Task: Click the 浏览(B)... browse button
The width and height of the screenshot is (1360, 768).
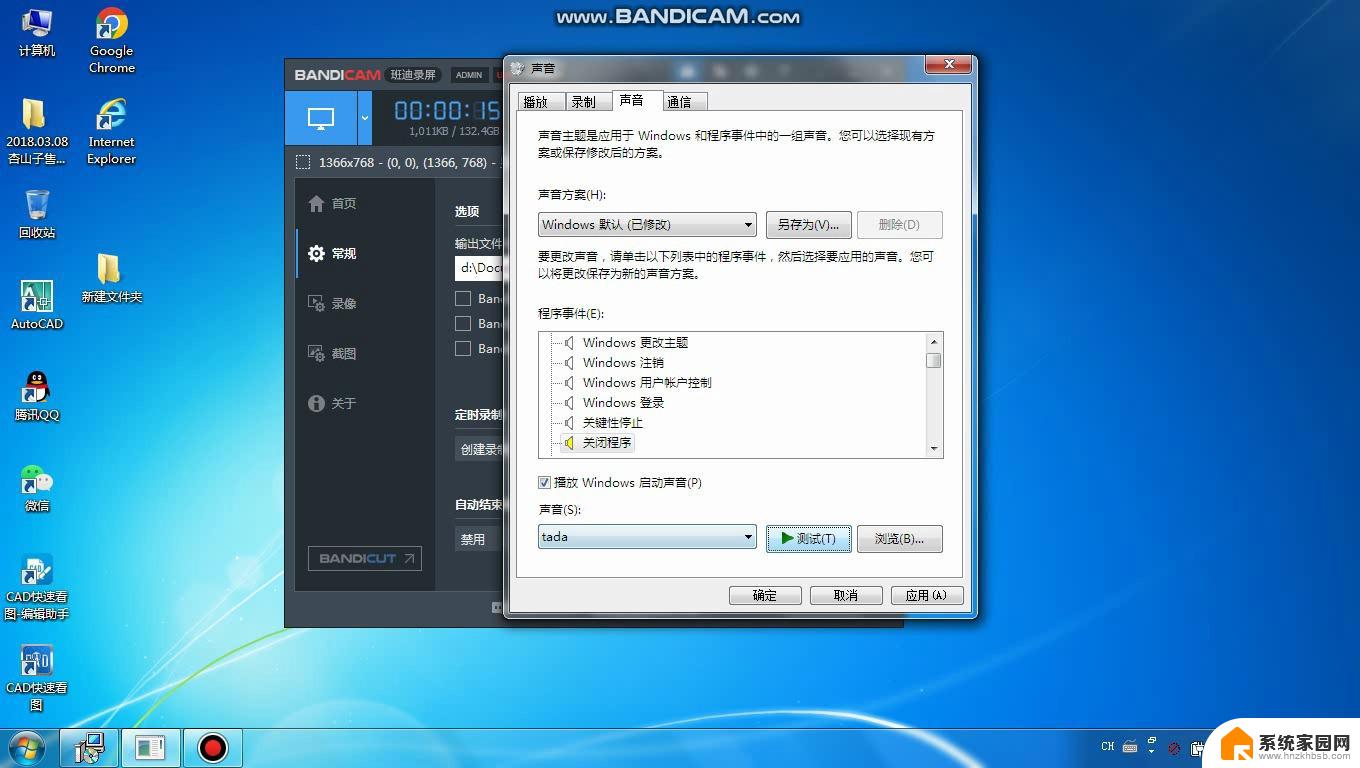Action: (x=900, y=539)
